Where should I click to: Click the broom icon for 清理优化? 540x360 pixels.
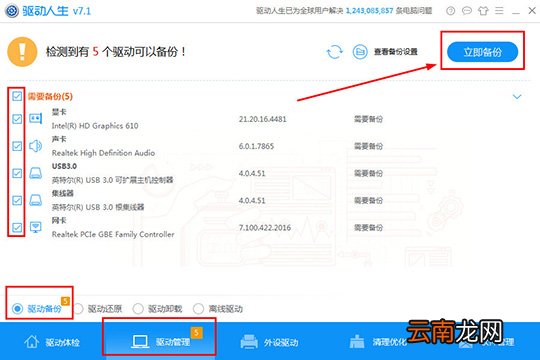[357, 342]
